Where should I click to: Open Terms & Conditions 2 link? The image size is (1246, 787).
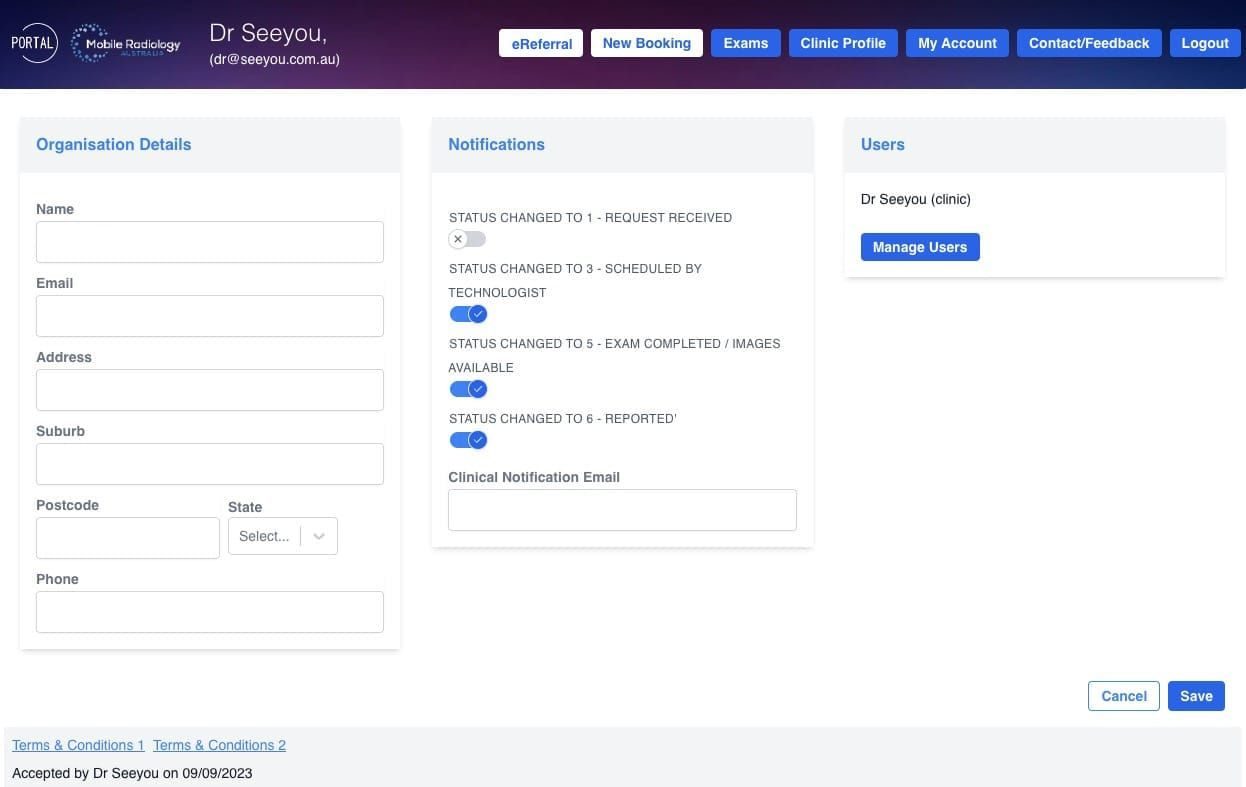pos(219,745)
